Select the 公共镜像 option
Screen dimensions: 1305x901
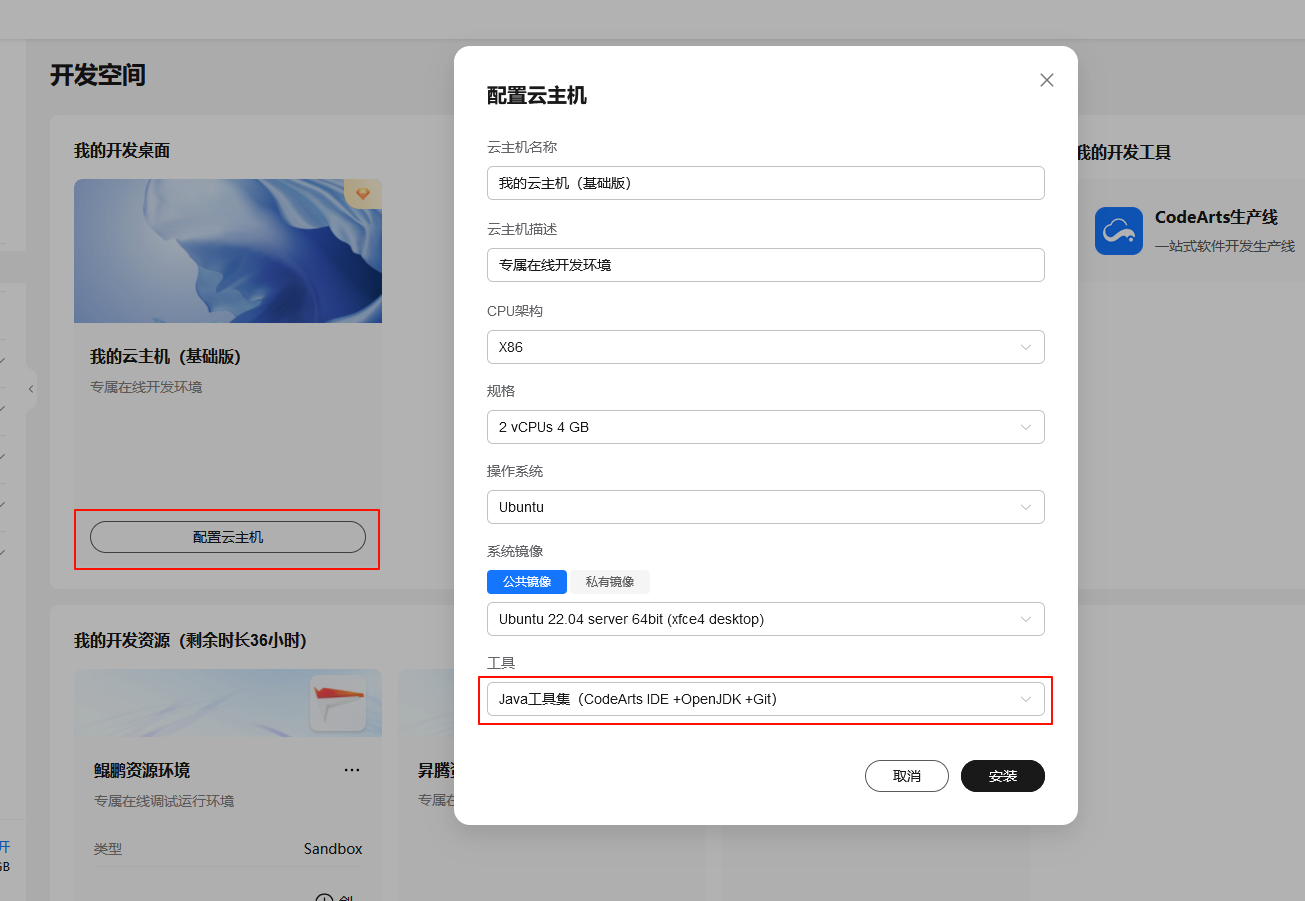click(527, 581)
